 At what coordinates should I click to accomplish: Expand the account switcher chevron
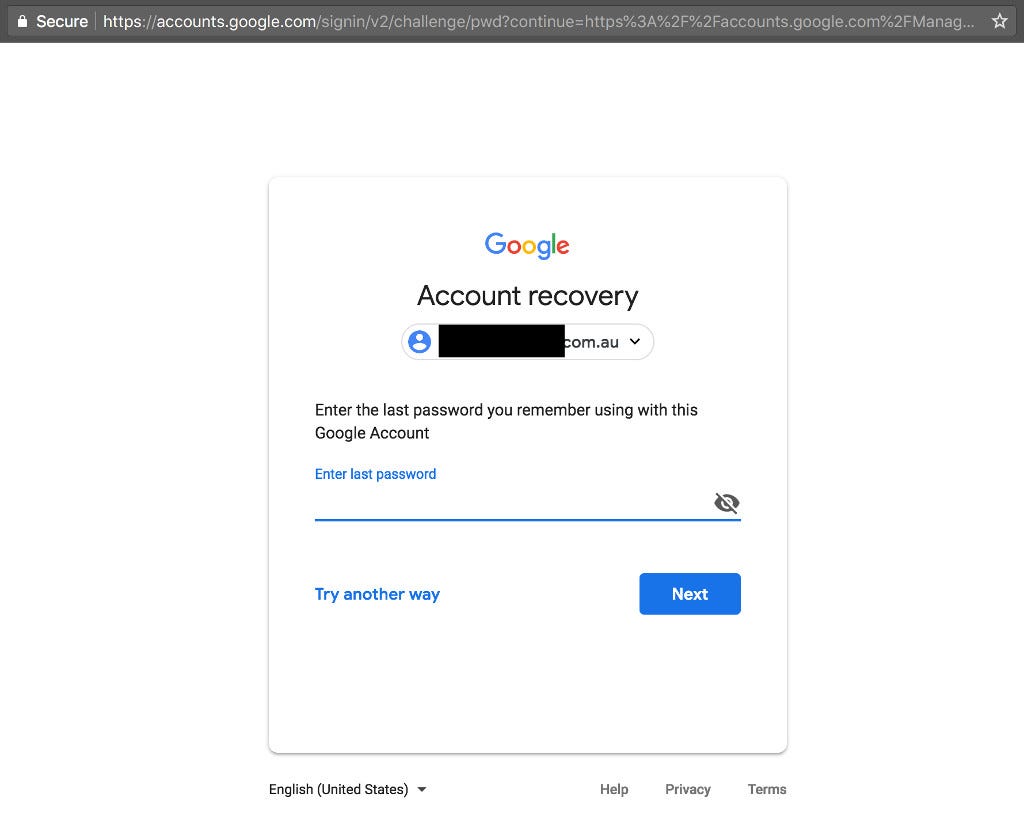(634, 341)
